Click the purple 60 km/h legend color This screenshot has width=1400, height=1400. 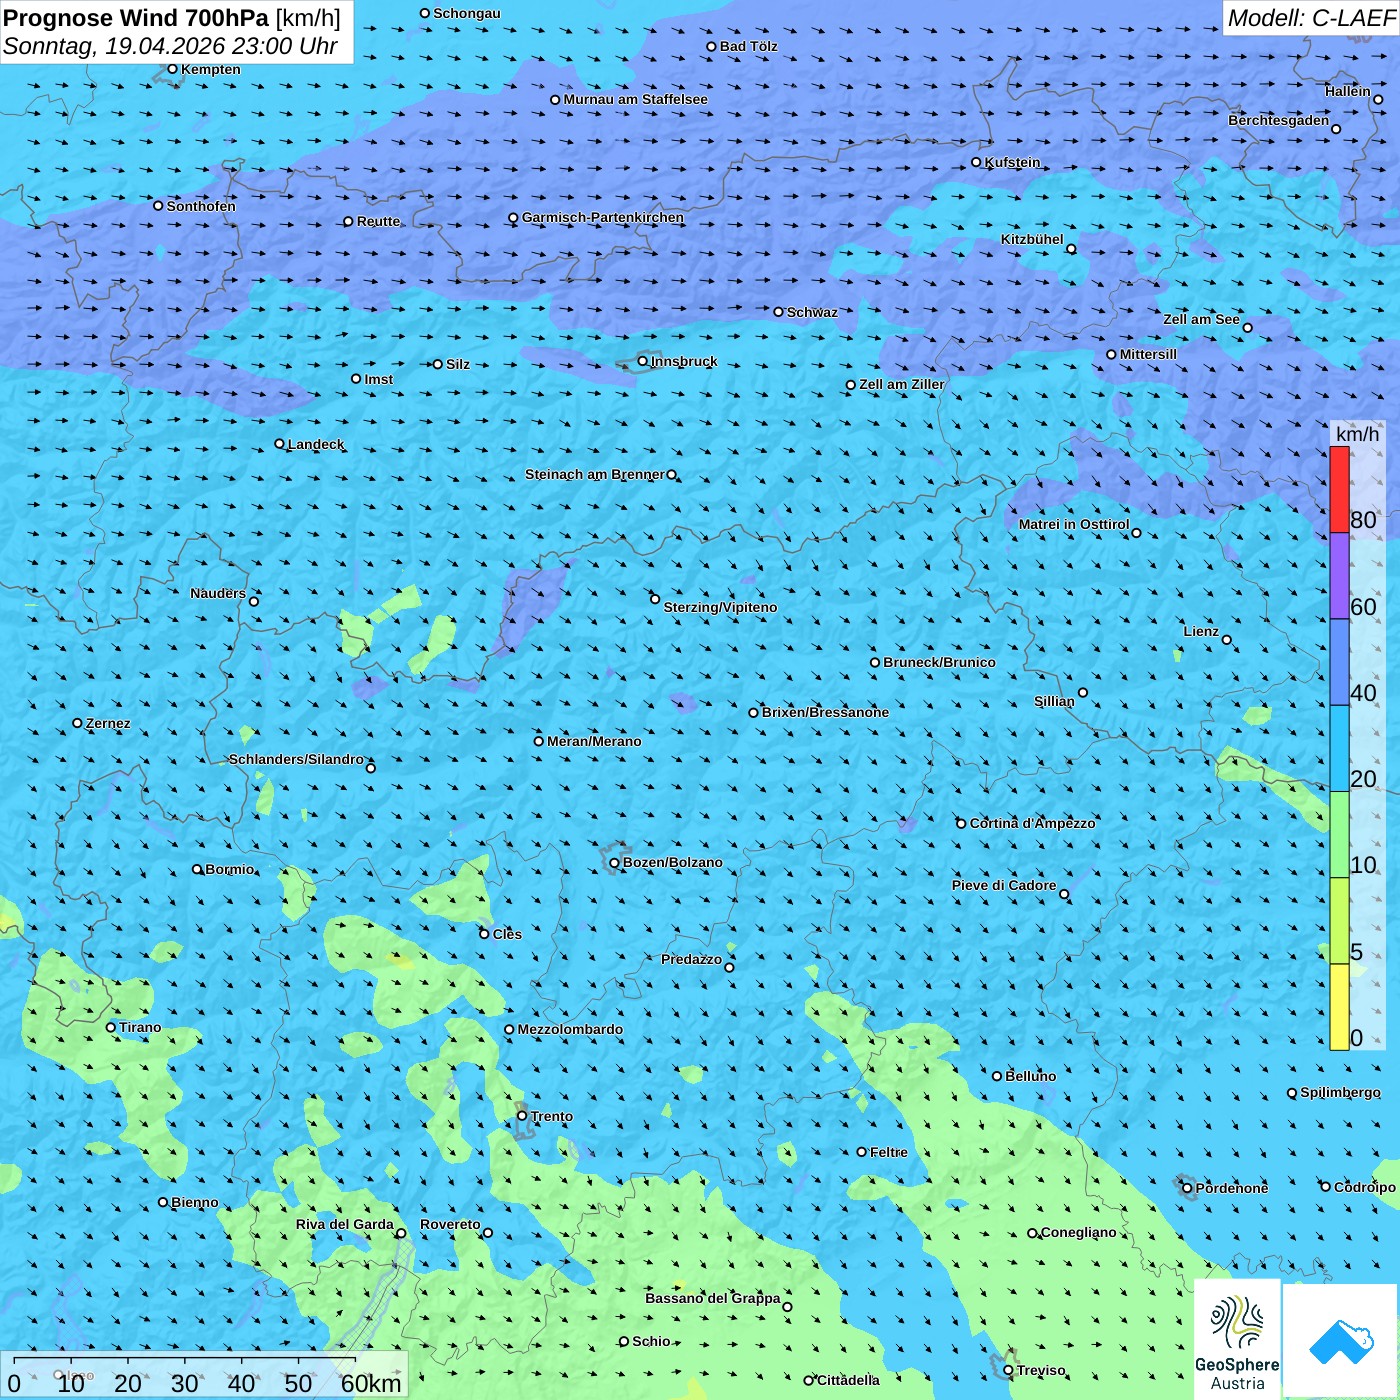1339,576
